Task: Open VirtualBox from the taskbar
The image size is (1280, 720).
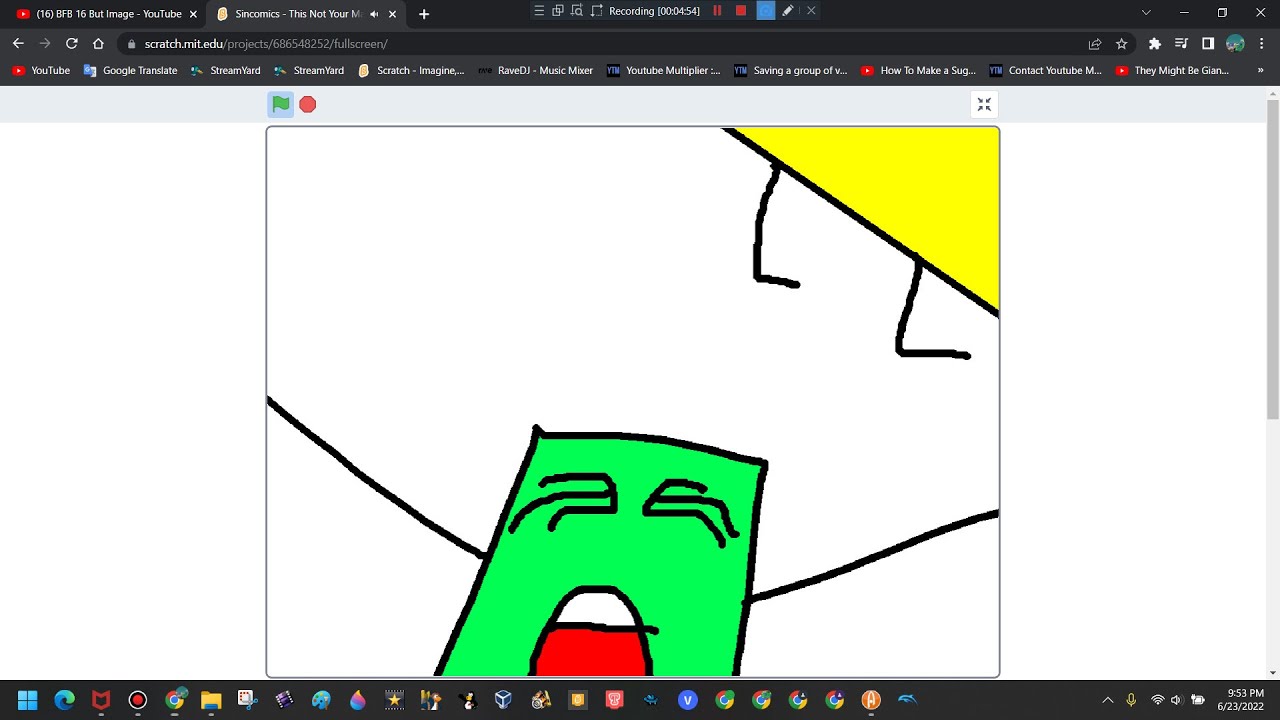Action: [503, 700]
